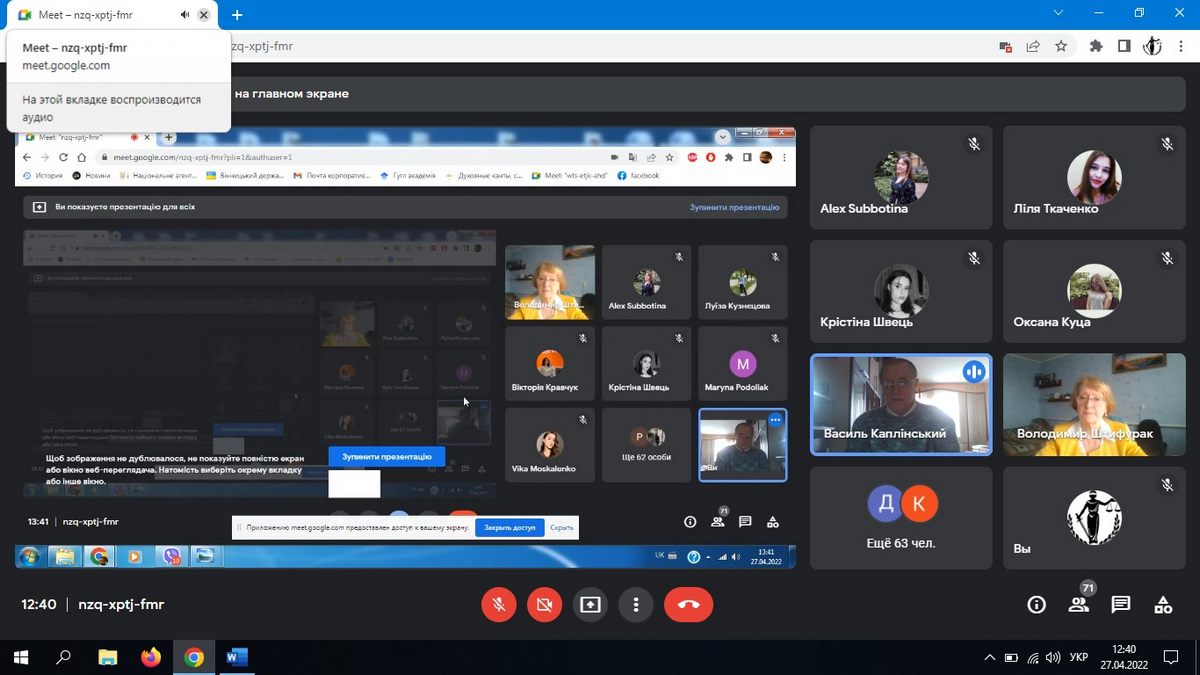Viewport: 1200px width, 675px height.
Task: Toggle the camera on/off button
Action: 544,605
